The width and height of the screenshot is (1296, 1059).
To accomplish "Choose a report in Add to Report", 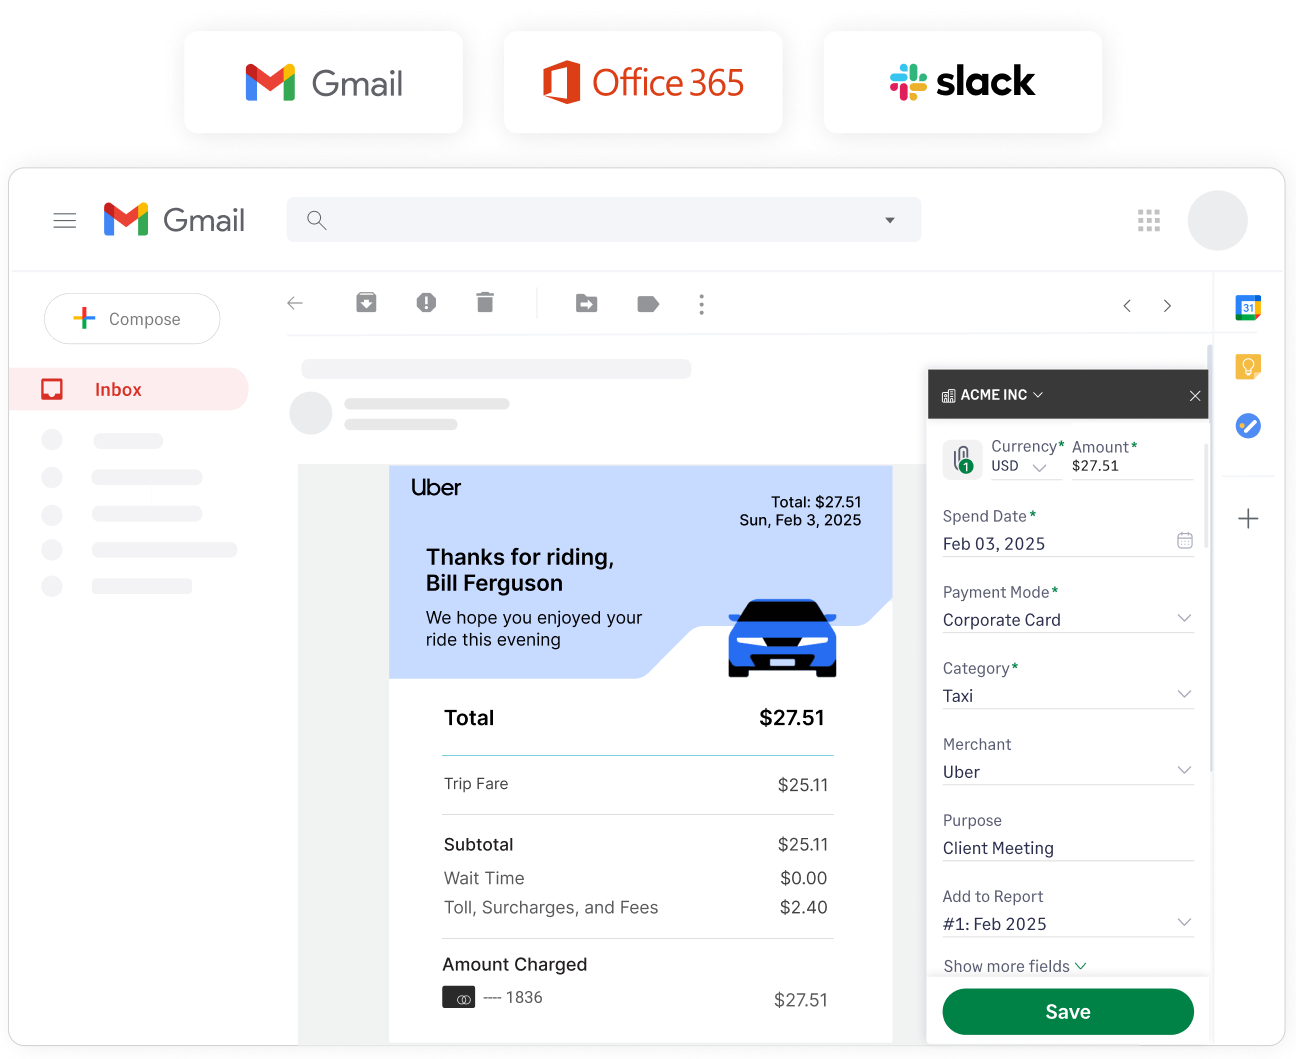I will (1068, 923).
